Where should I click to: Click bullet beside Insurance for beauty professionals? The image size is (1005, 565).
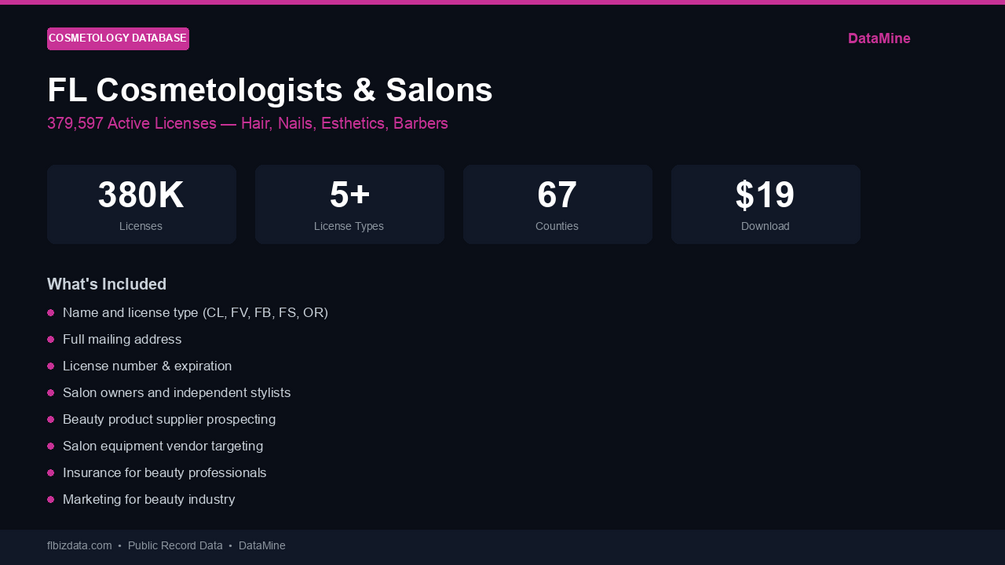point(51,473)
